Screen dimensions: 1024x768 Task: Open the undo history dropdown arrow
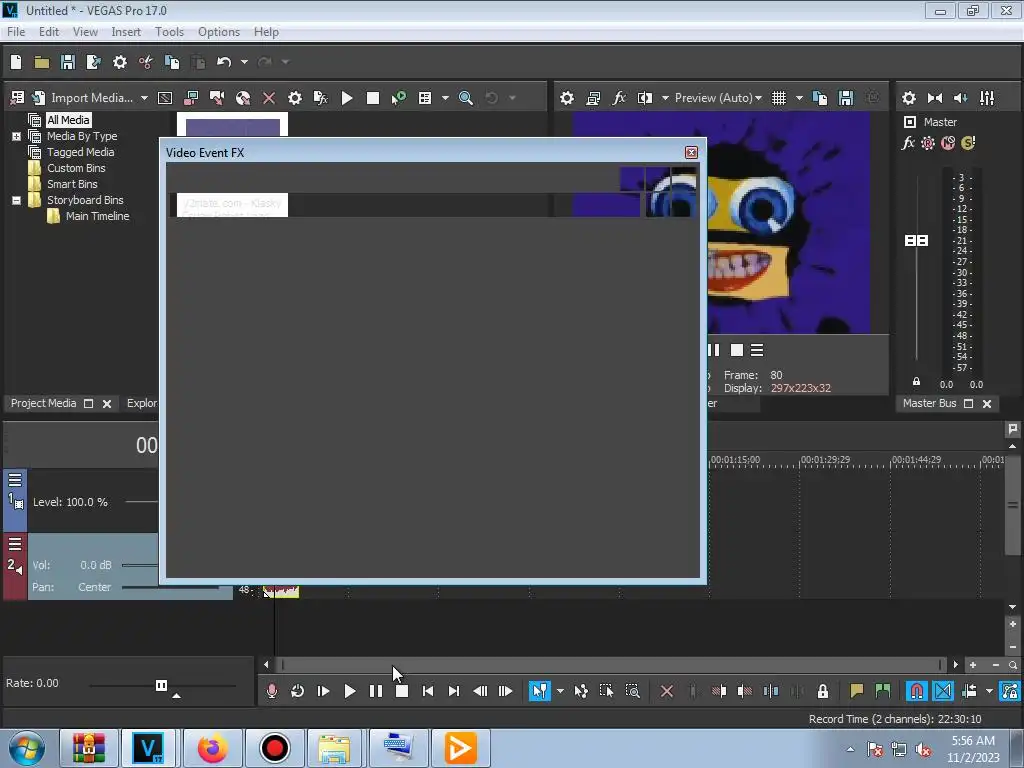(244, 62)
